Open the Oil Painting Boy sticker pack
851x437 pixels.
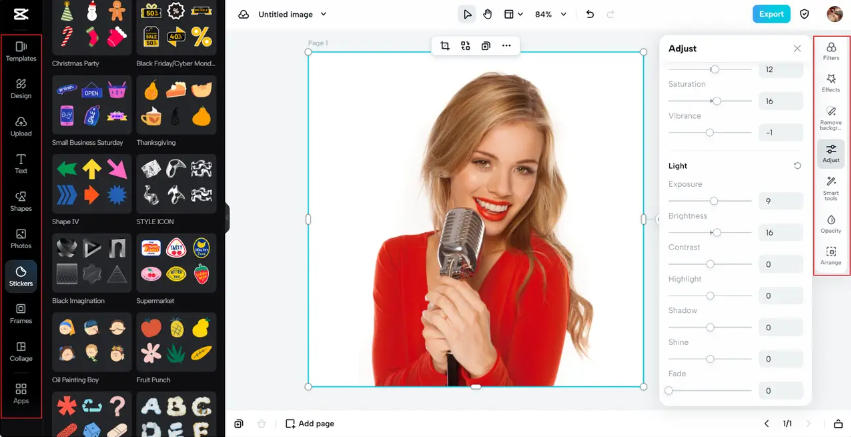click(x=92, y=343)
